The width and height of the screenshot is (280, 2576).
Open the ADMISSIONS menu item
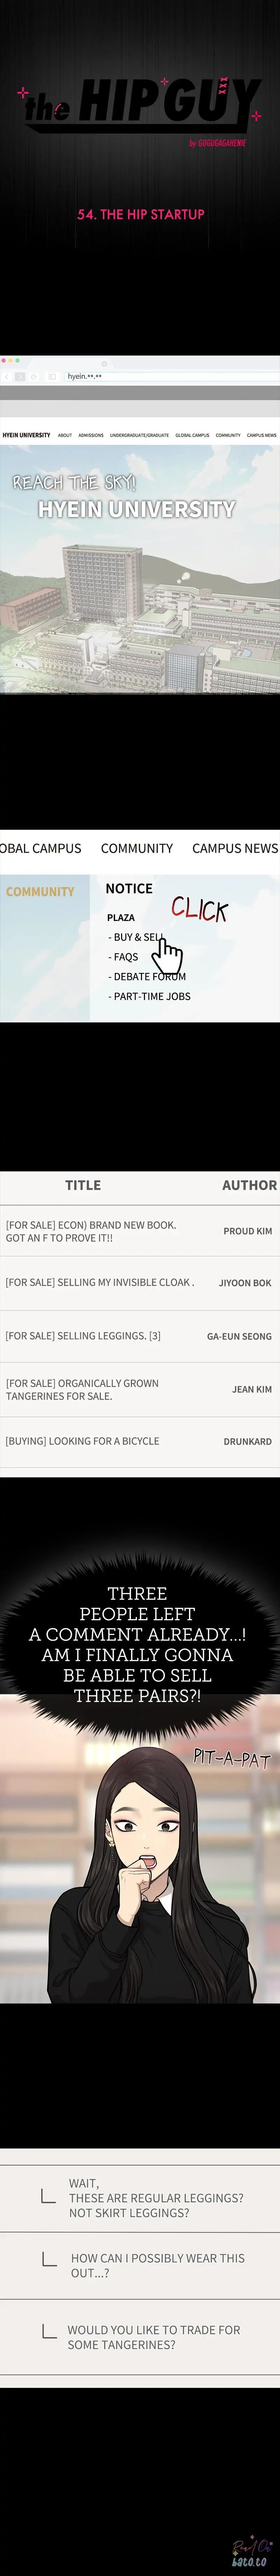click(x=91, y=435)
